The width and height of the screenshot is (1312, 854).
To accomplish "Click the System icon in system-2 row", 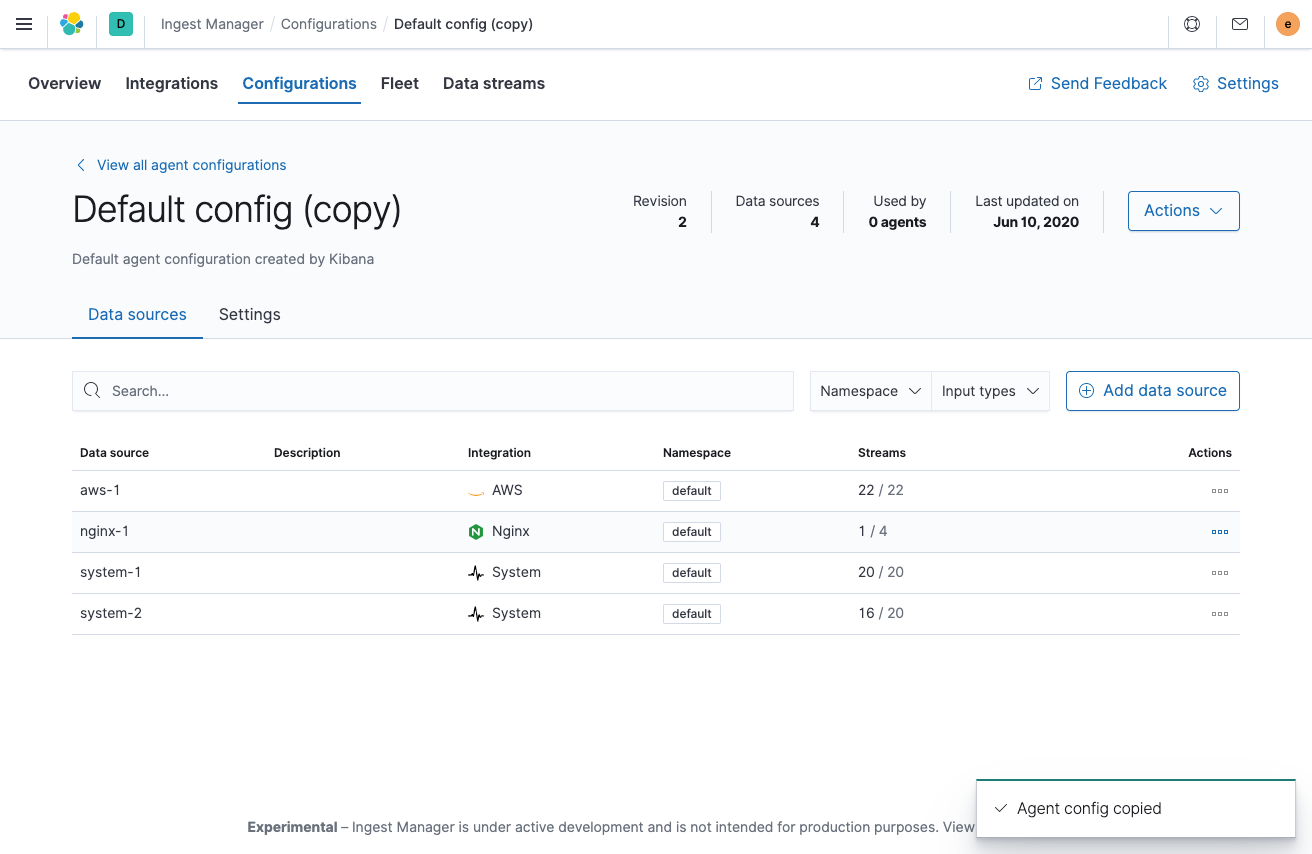I will click(x=476, y=614).
